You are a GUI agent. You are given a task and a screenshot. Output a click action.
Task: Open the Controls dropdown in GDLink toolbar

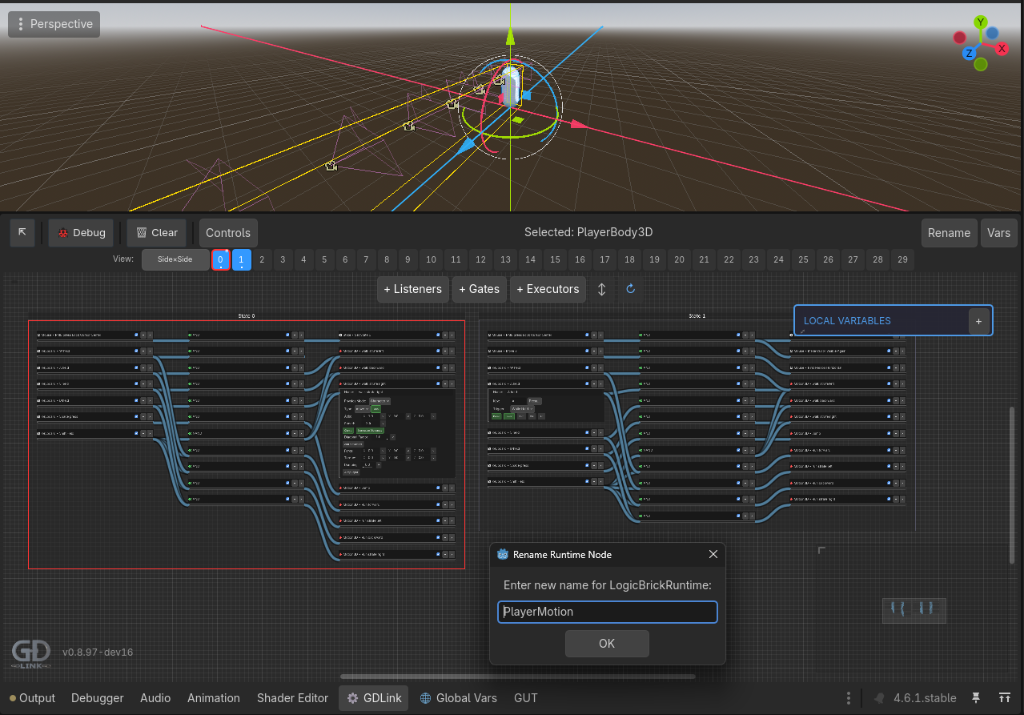(228, 232)
